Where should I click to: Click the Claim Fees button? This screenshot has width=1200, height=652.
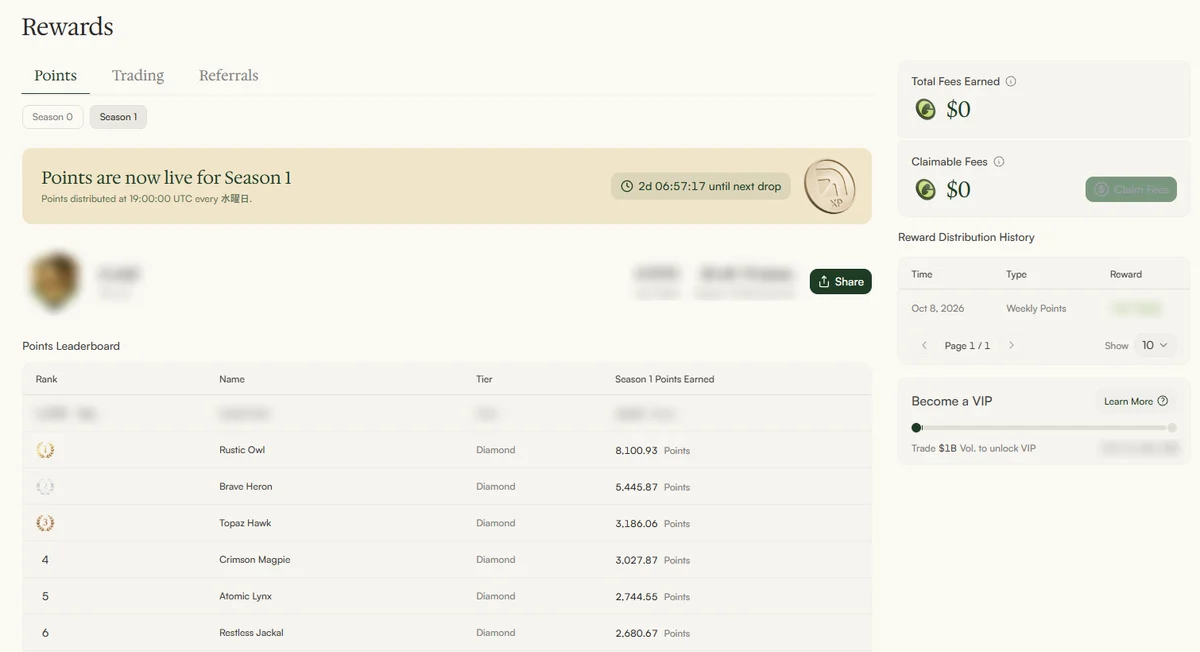coord(1131,189)
